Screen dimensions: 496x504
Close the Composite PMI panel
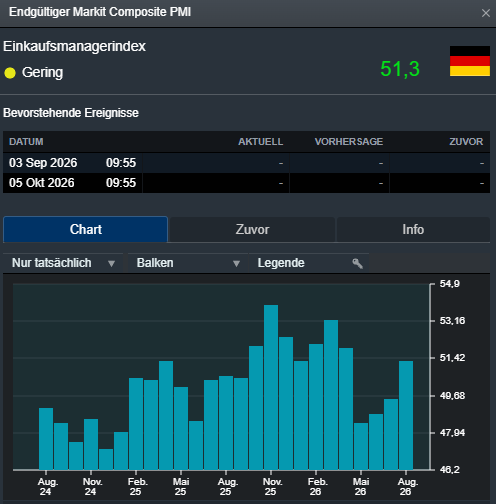click(x=486, y=13)
